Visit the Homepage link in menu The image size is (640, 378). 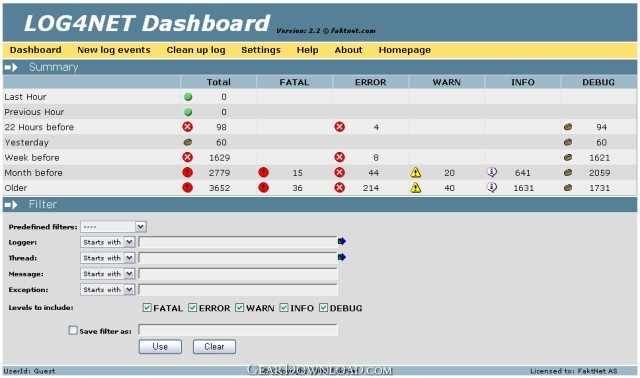(x=404, y=50)
